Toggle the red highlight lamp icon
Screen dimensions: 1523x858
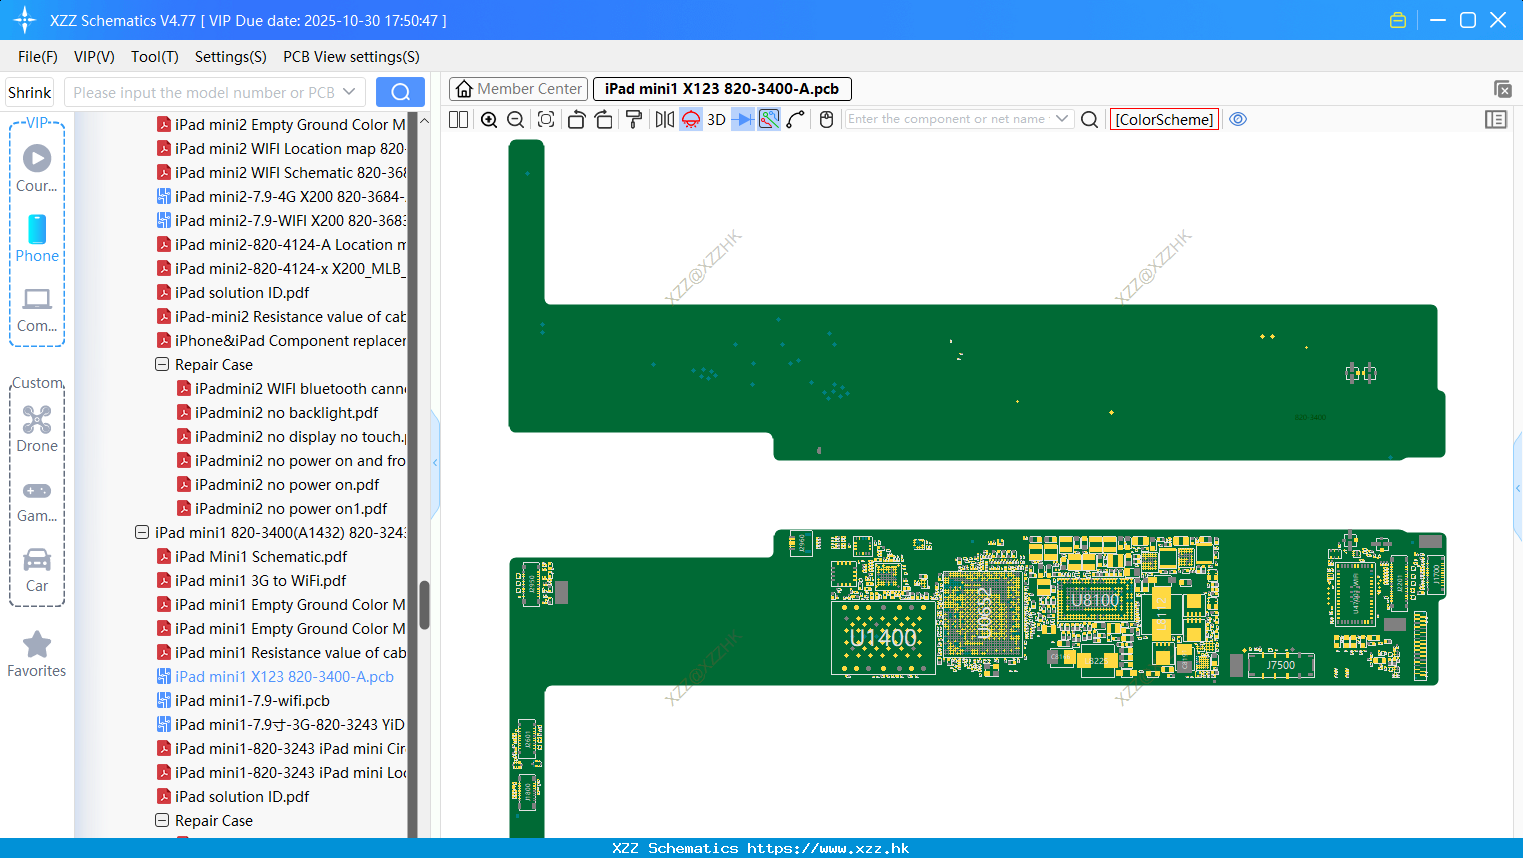click(691, 120)
